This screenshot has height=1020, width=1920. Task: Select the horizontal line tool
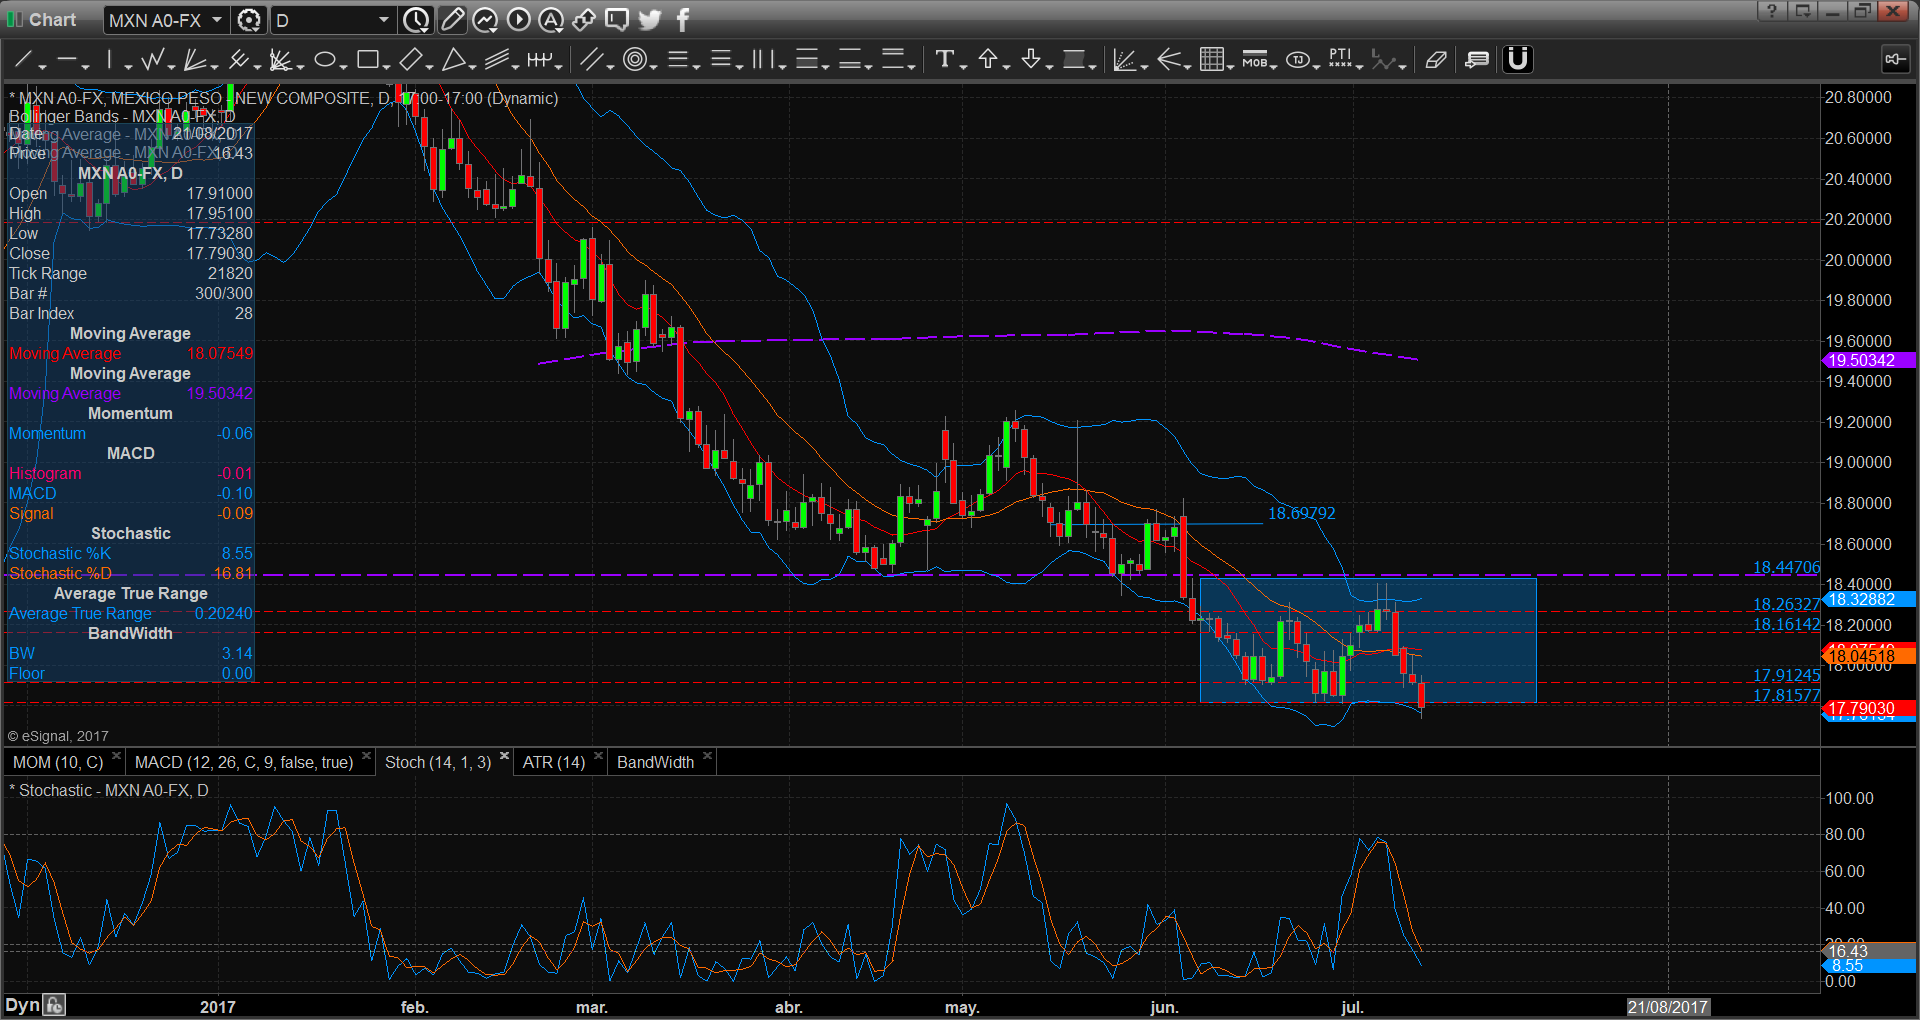click(x=66, y=60)
